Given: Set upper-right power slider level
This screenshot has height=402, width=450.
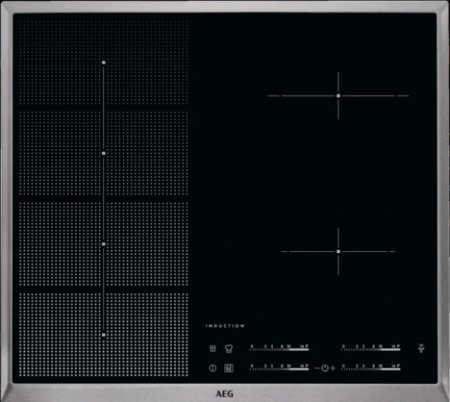Looking at the screenshot, I should (371, 348).
